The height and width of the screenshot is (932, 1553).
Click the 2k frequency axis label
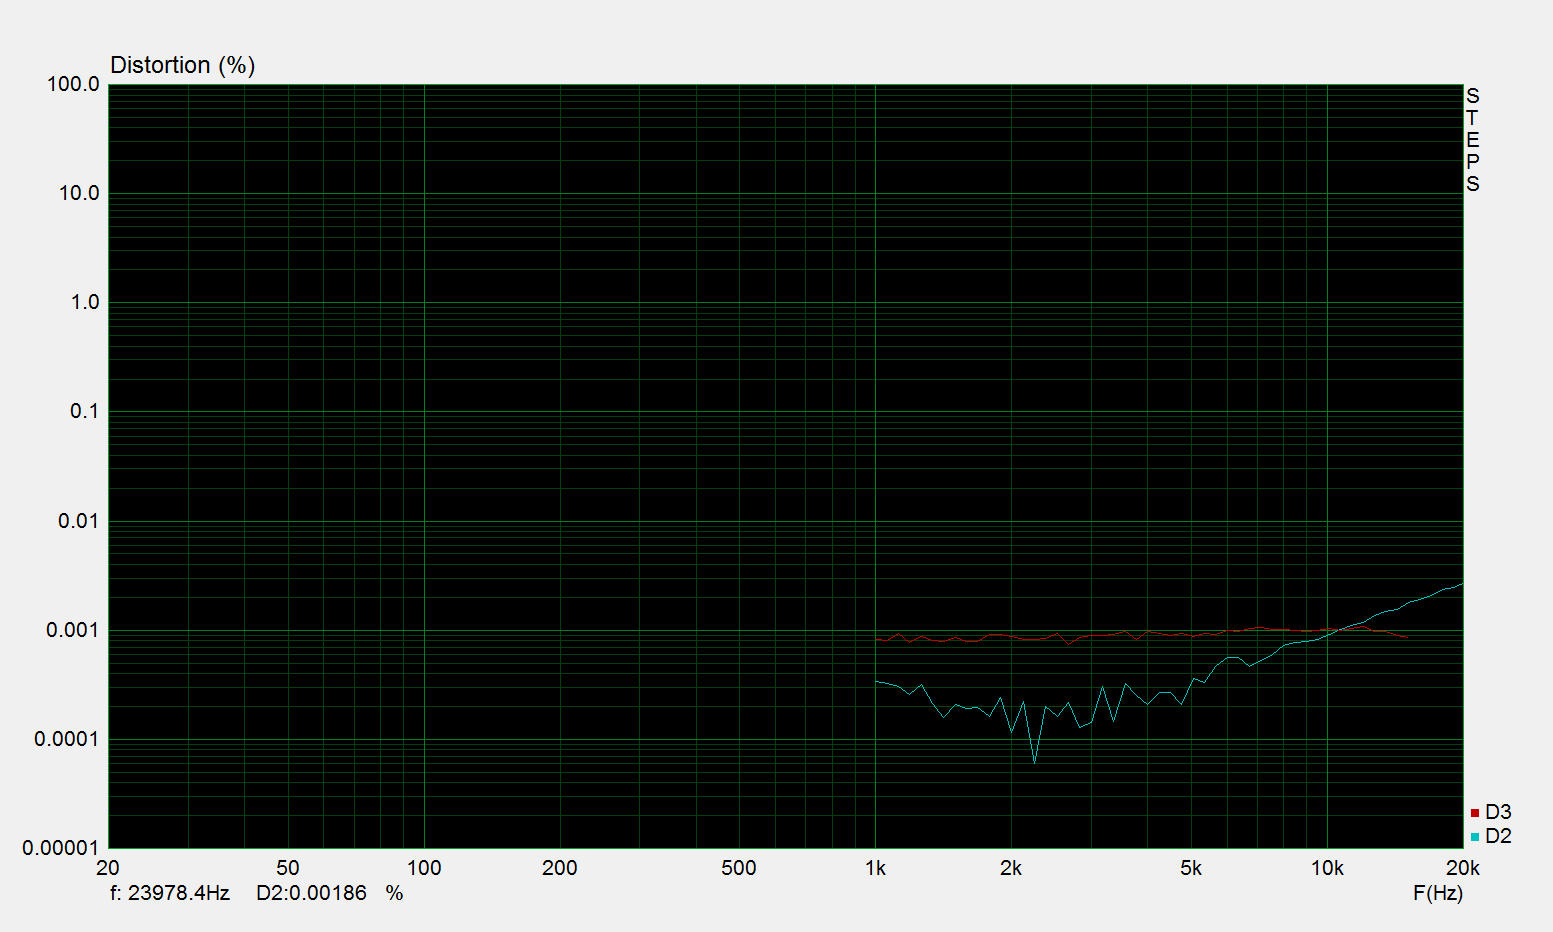1011,868
